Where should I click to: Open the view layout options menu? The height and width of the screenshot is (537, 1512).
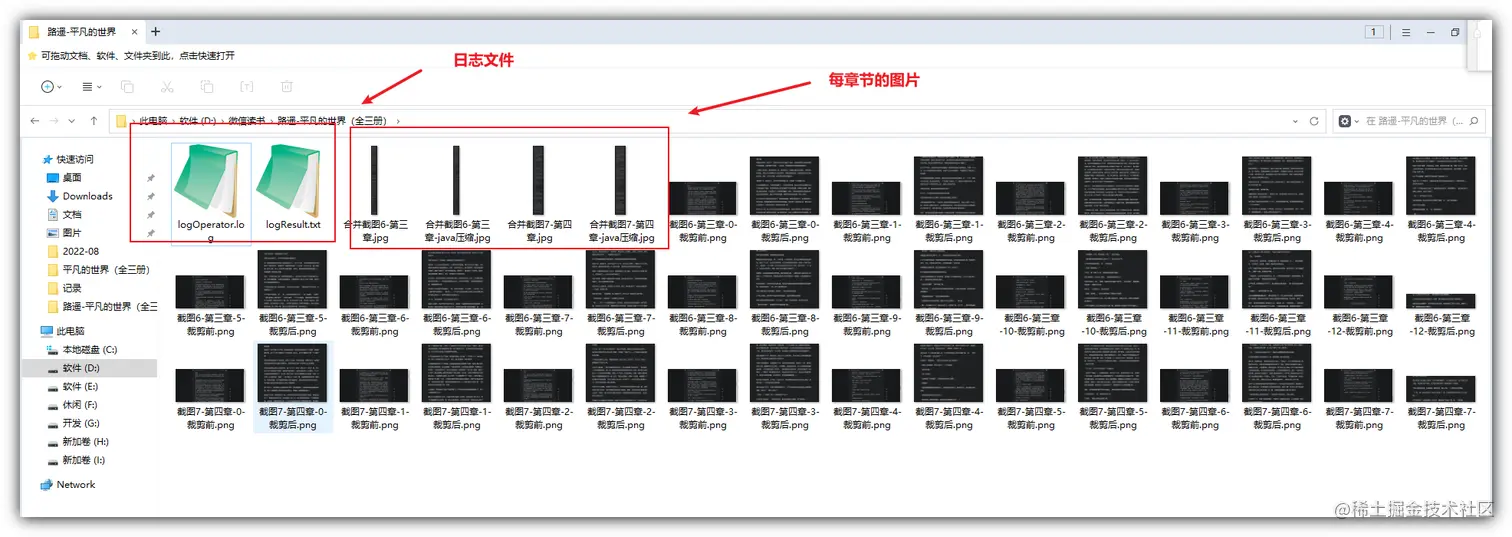91,87
